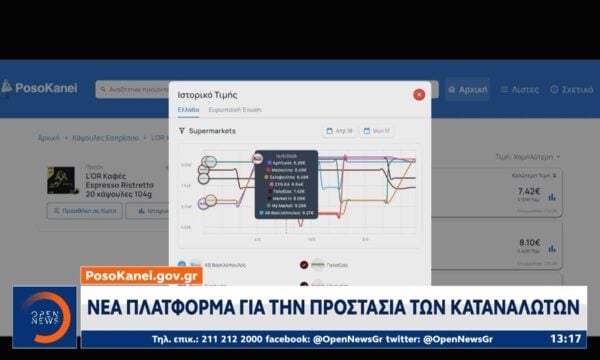Switch to the Ελλάδα tab
This screenshot has width=600, height=360.
(188, 110)
